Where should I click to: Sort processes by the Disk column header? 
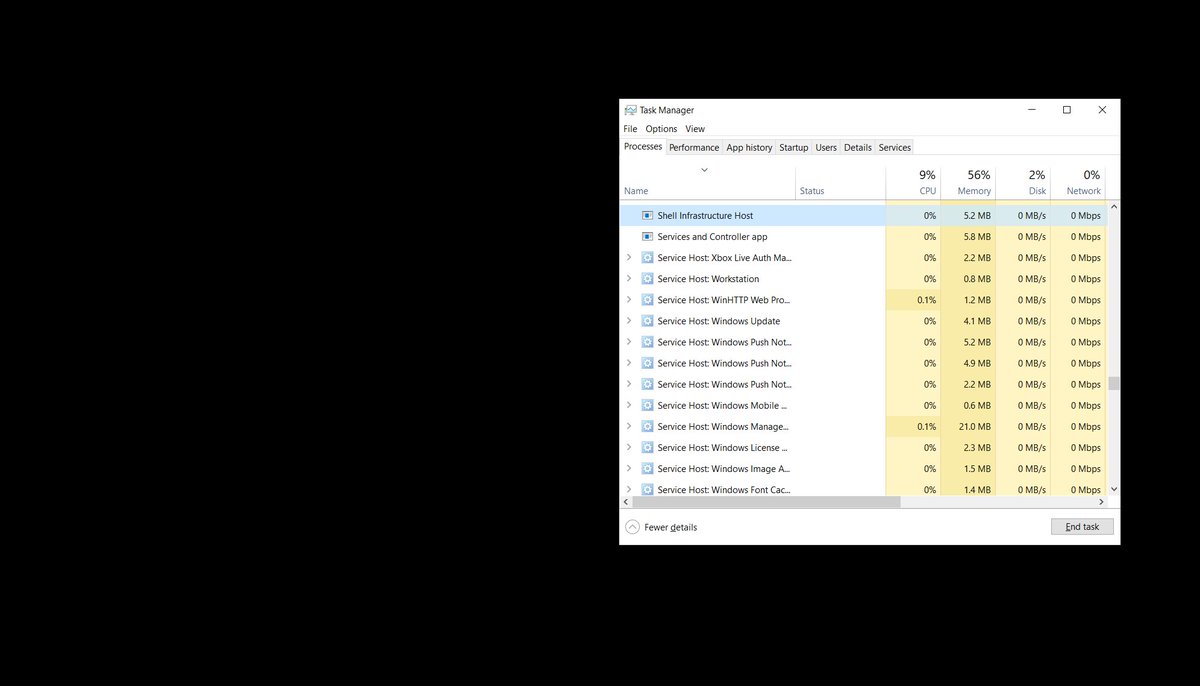click(x=1023, y=182)
